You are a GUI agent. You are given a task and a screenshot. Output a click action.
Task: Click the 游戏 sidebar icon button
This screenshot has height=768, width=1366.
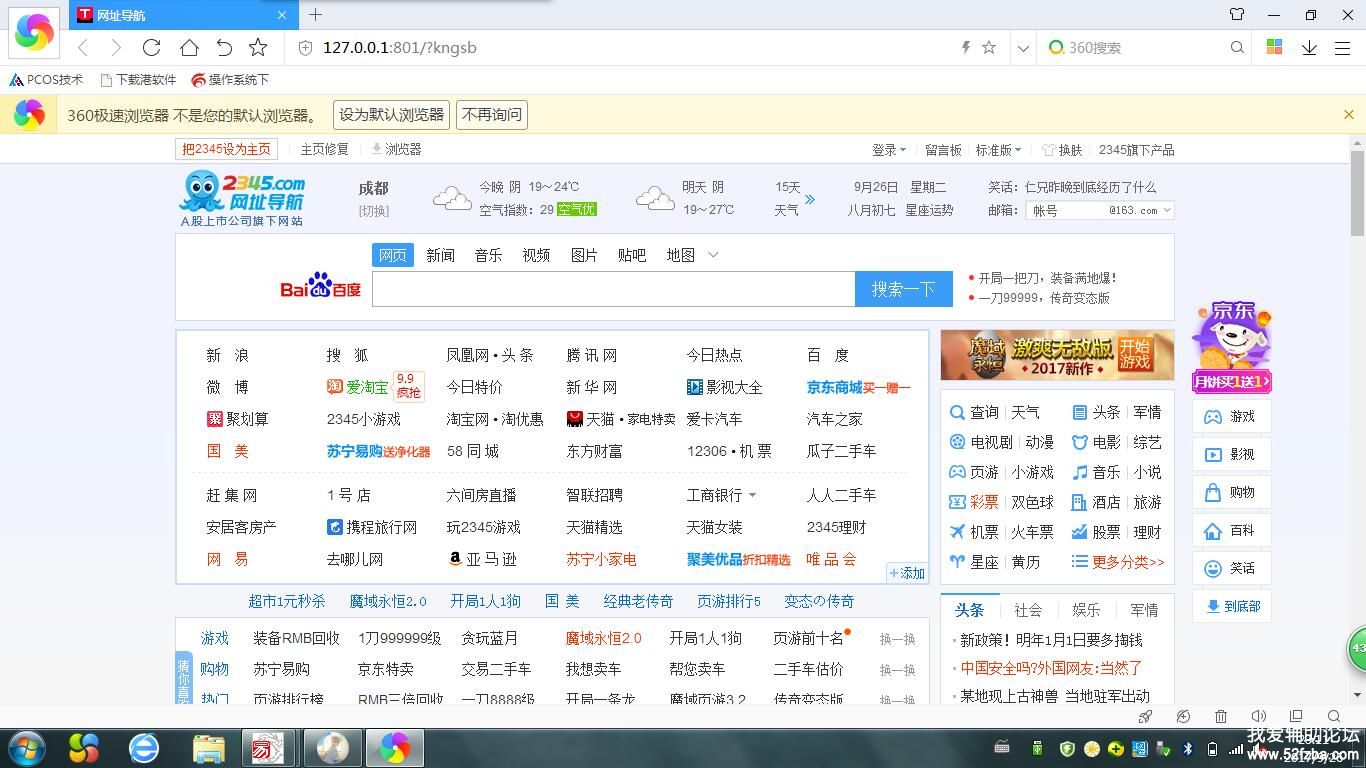point(1231,416)
